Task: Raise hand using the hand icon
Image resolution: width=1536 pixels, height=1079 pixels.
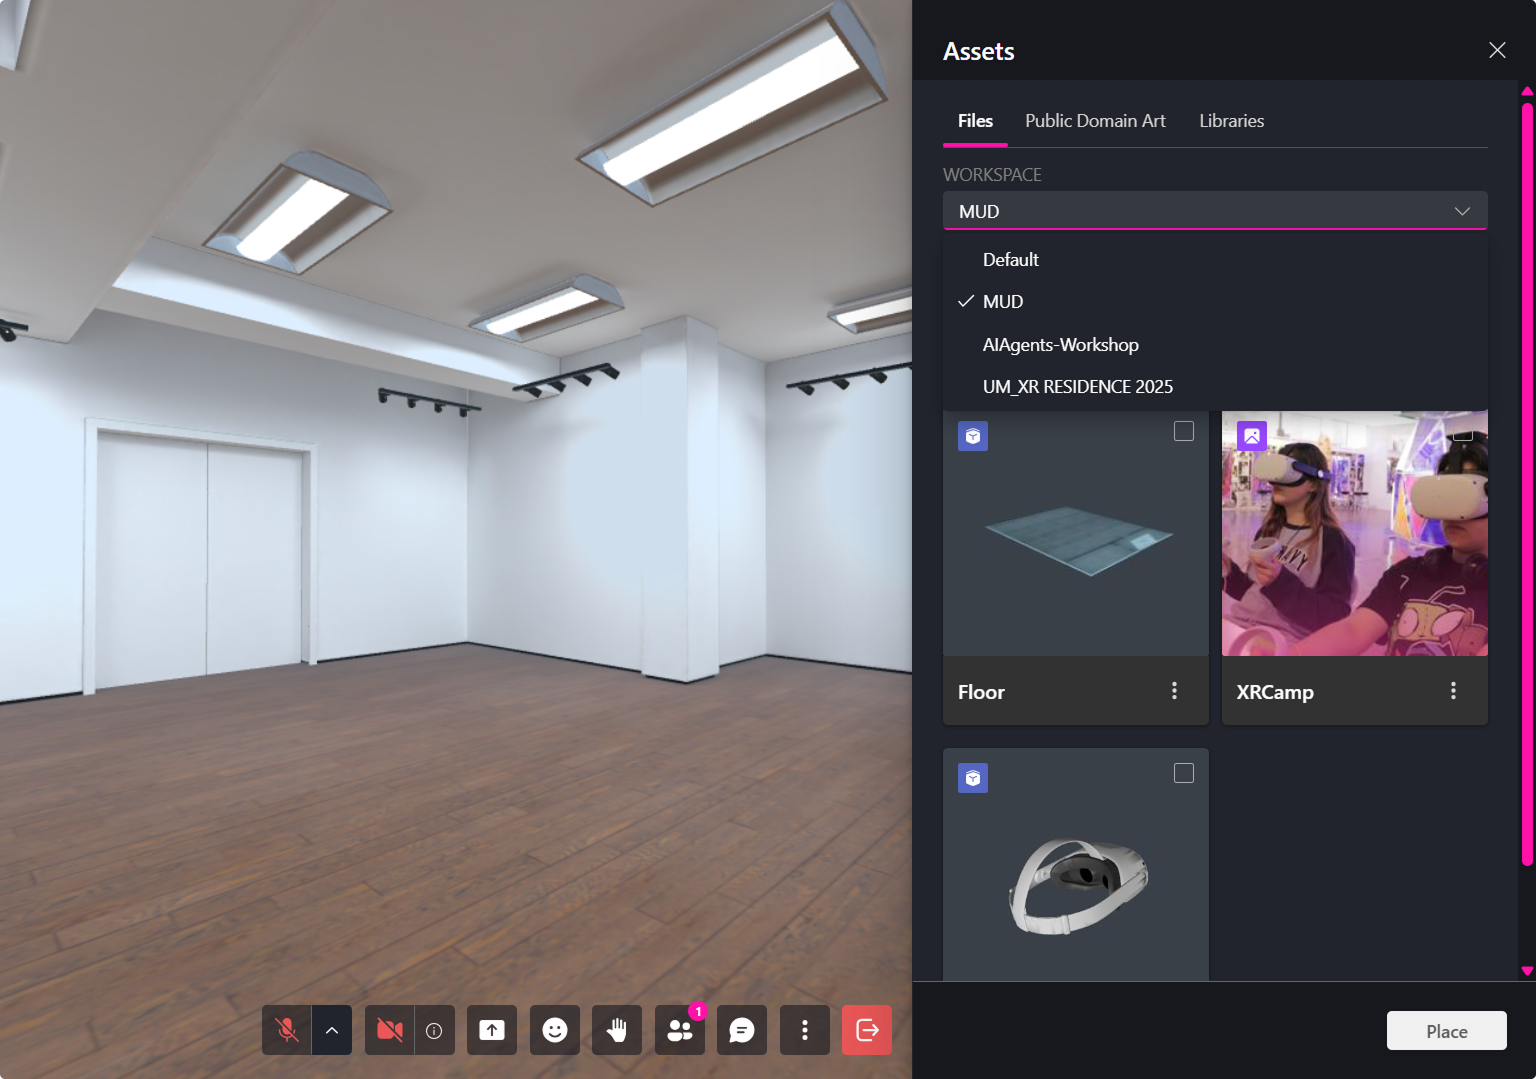Action: click(x=617, y=1030)
